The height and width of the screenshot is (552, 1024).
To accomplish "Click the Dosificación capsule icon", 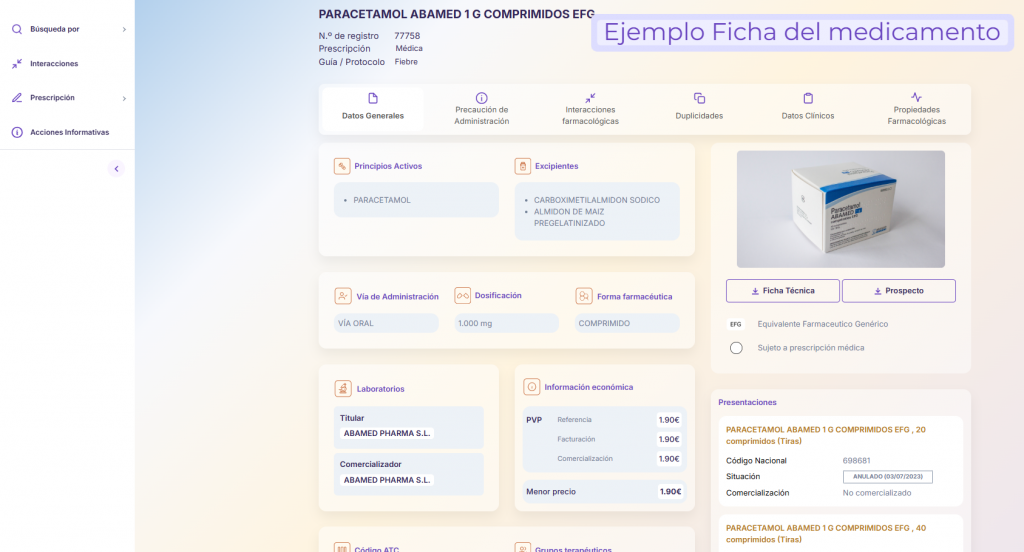I will pyautogui.click(x=462, y=295).
